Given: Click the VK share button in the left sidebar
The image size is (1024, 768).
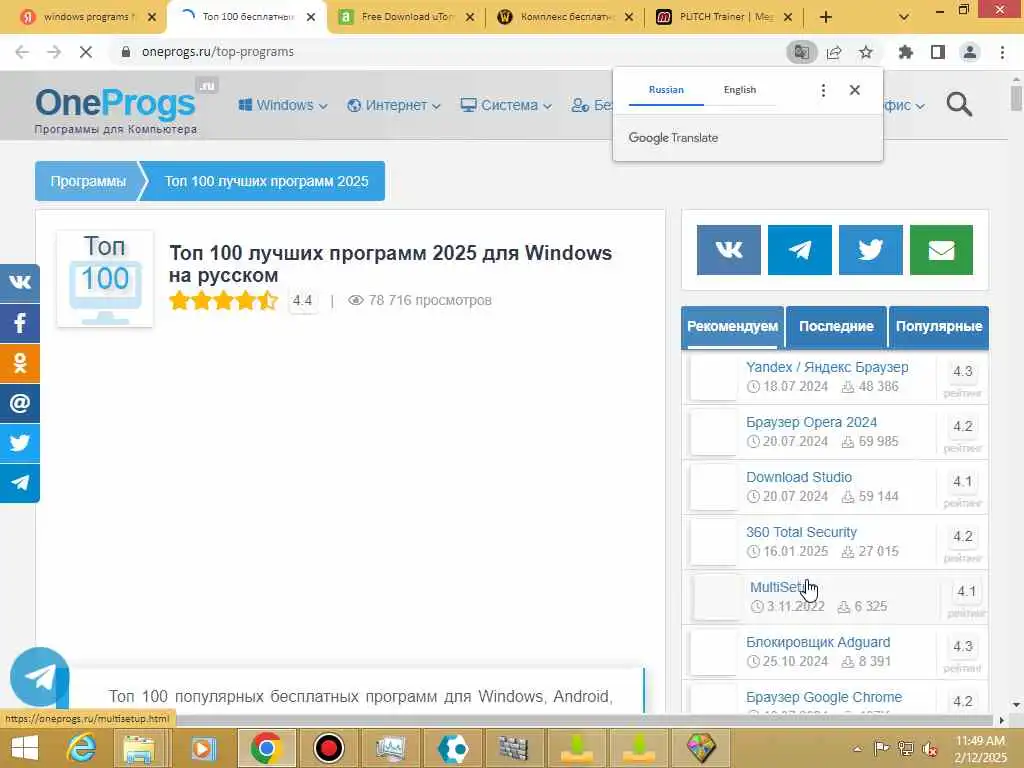Looking at the screenshot, I should click(x=20, y=283).
